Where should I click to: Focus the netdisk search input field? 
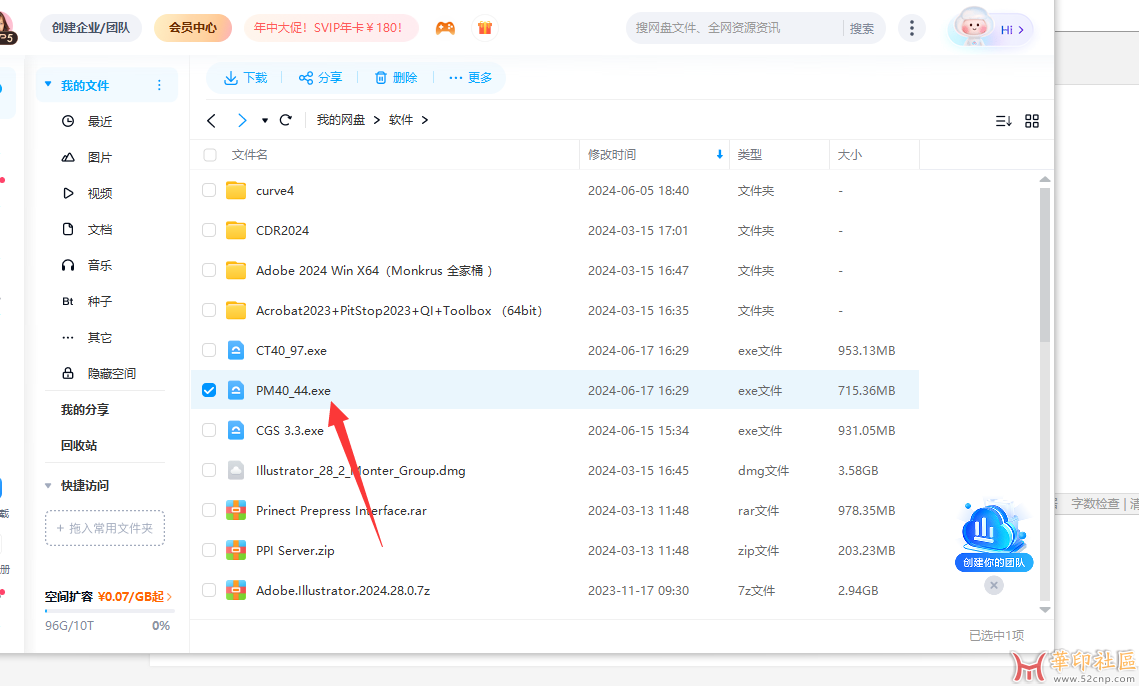pos(734,28)
